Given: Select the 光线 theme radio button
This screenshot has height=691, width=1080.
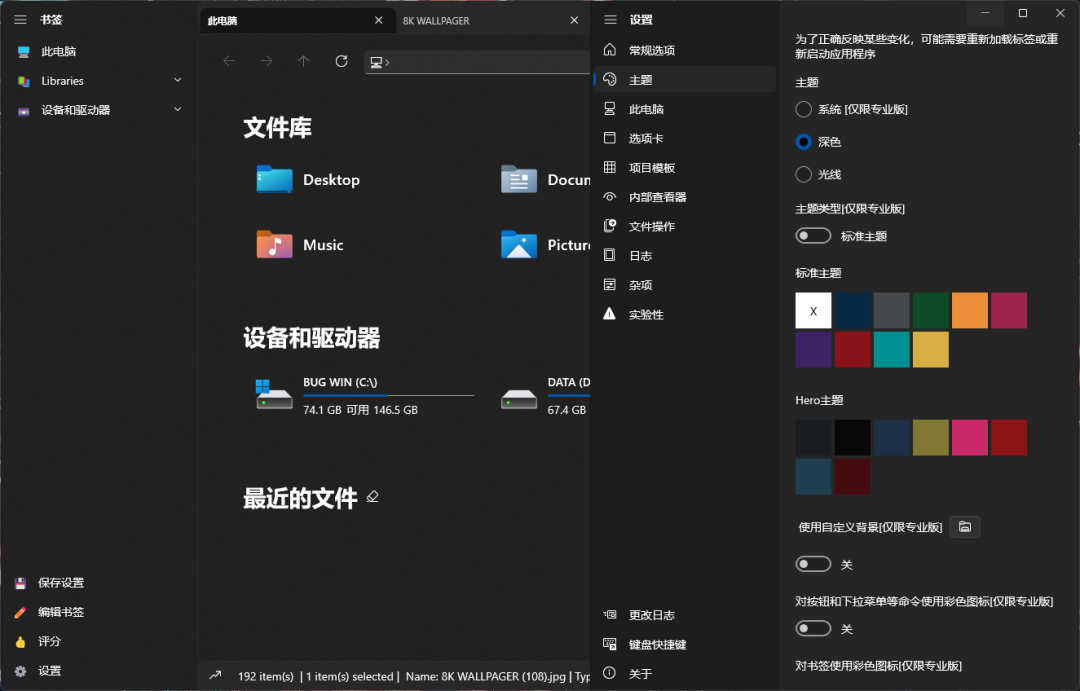Looking at the screenshot, I should coord(803,174).
